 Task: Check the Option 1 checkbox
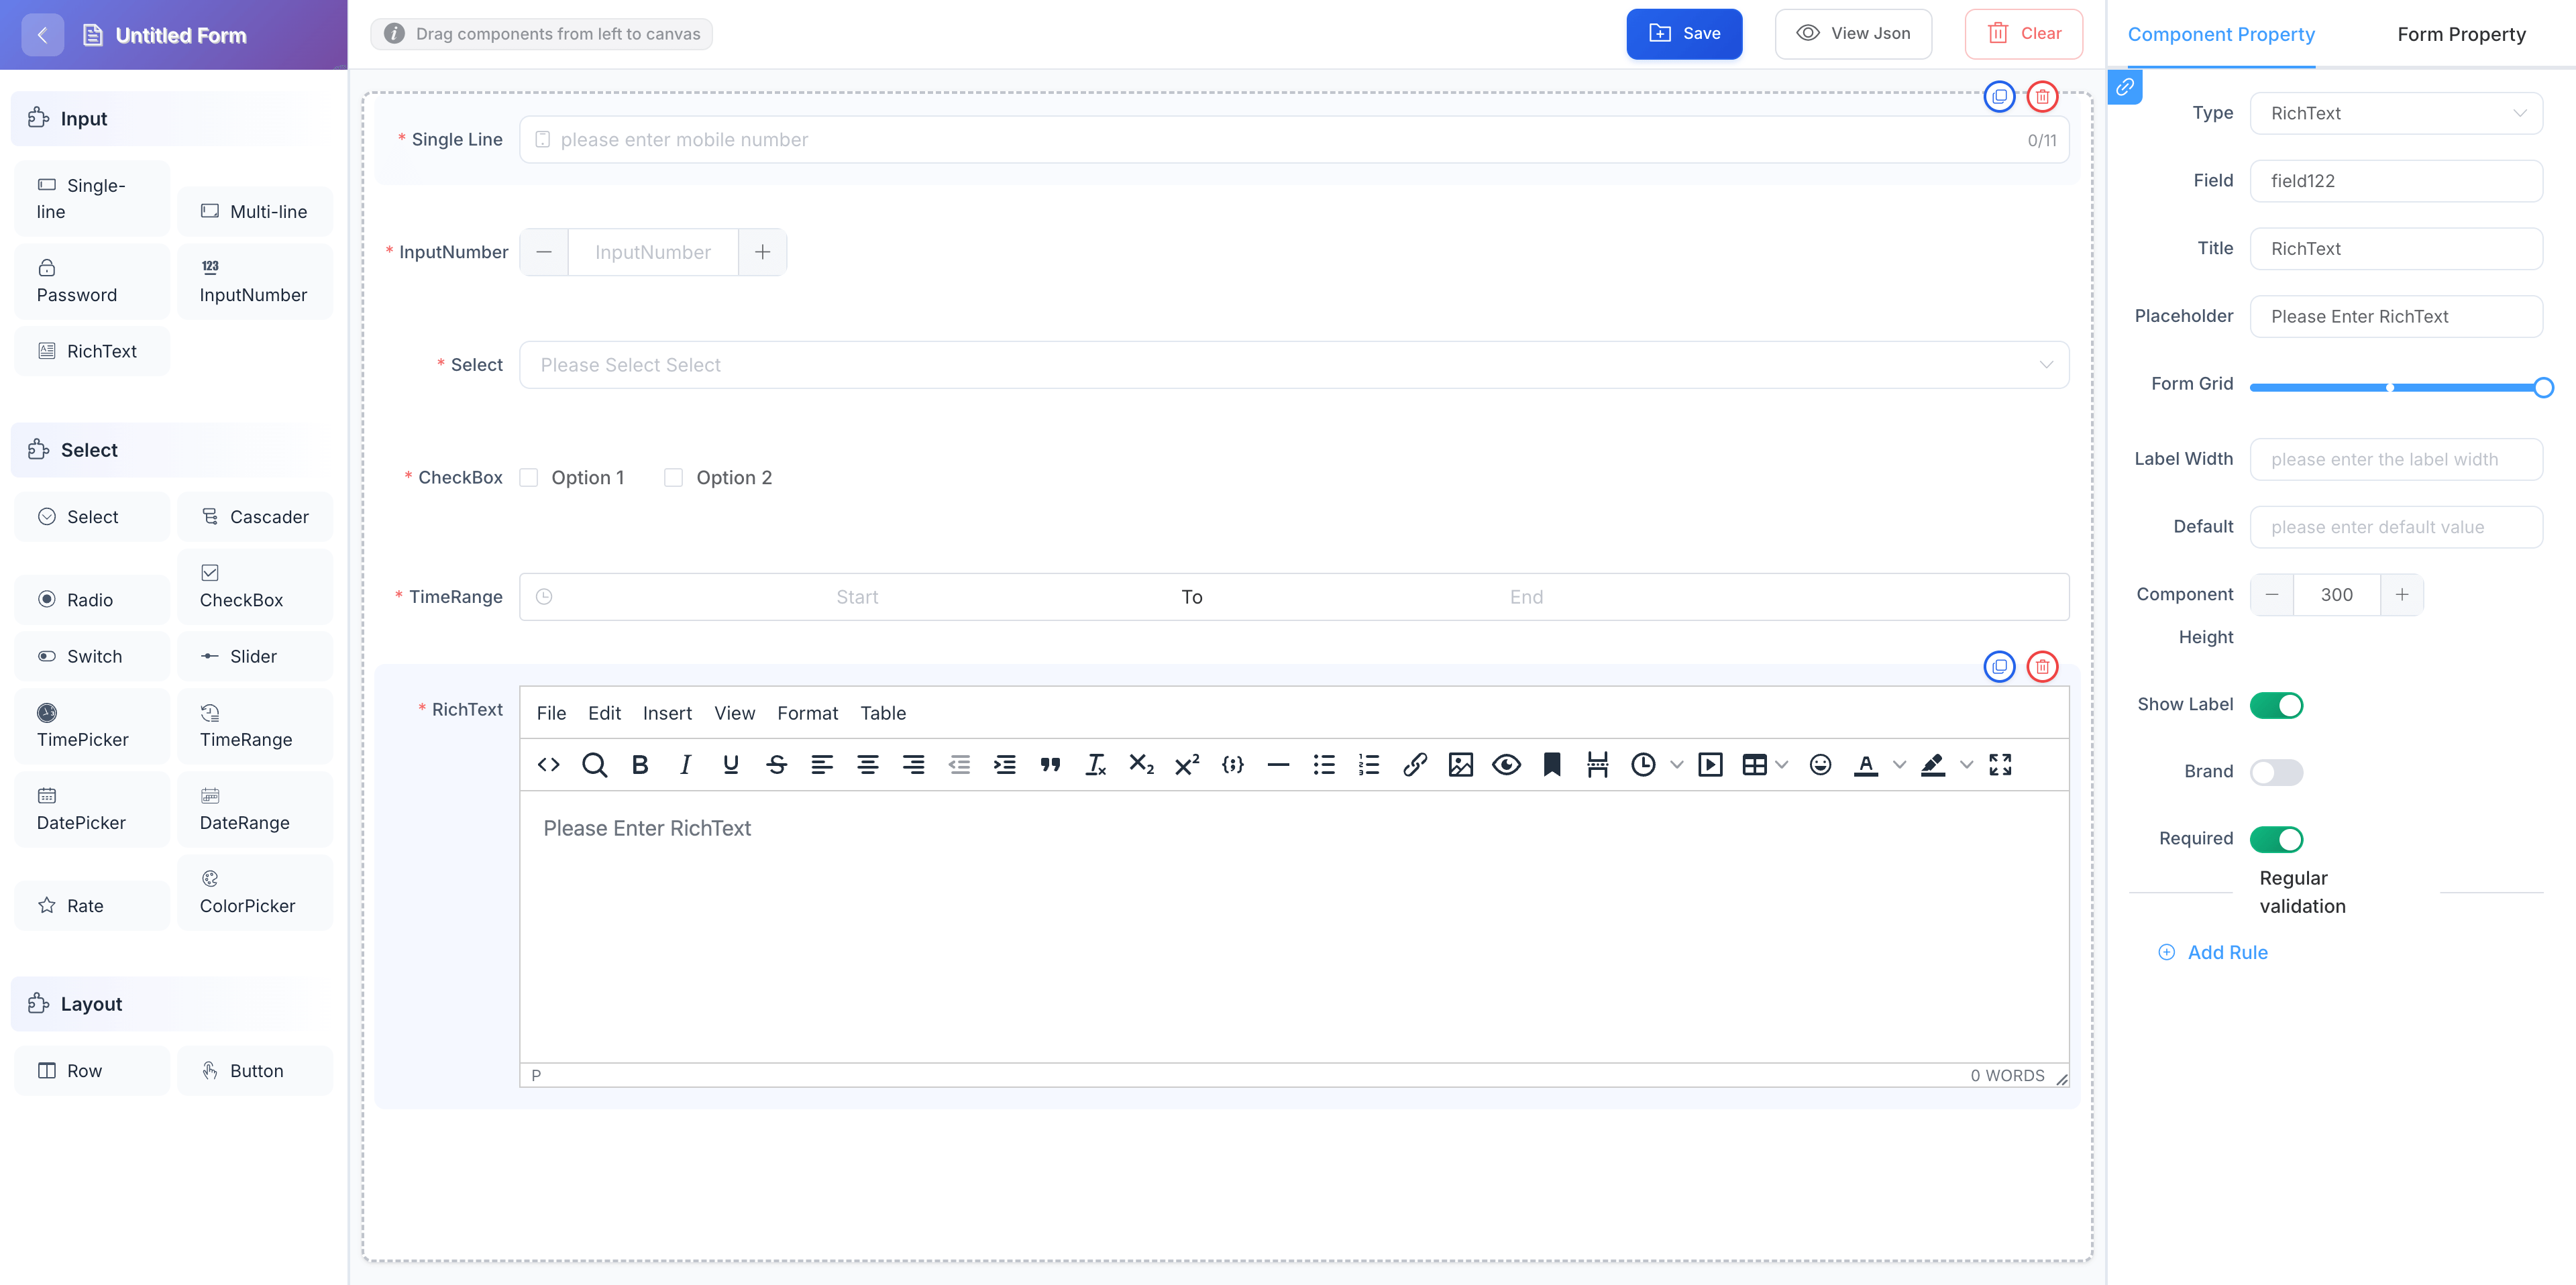pos(529,478)
